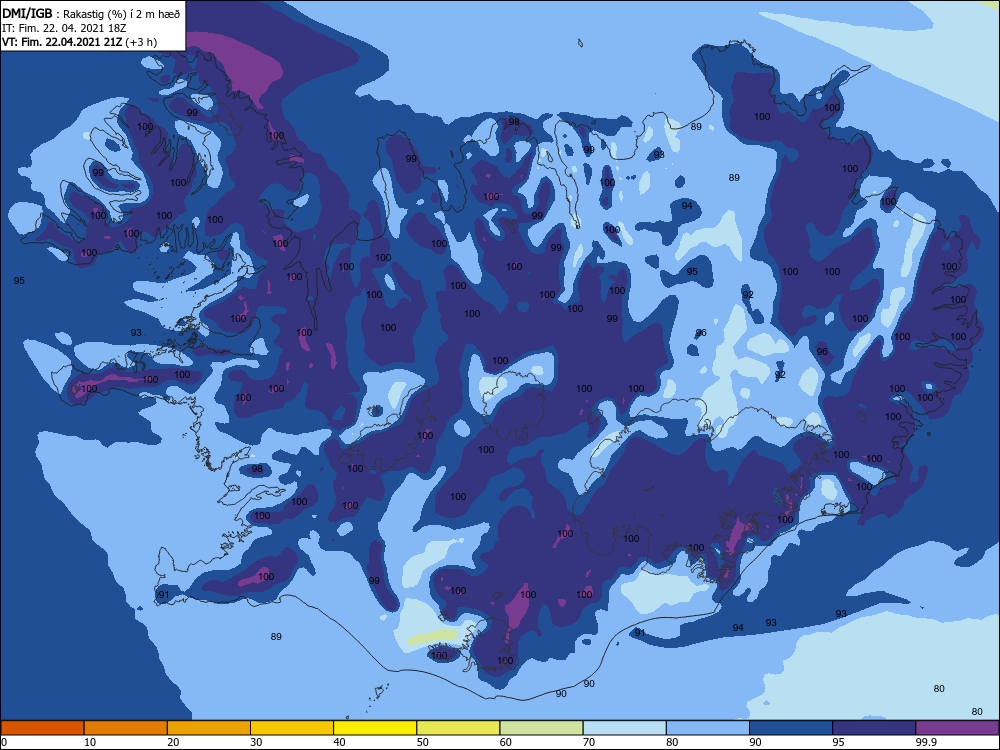The width and height of the screenshot is (1000, 750).
Task: Click the small island outline north of Iceland
Action: [x=580, y=43]
